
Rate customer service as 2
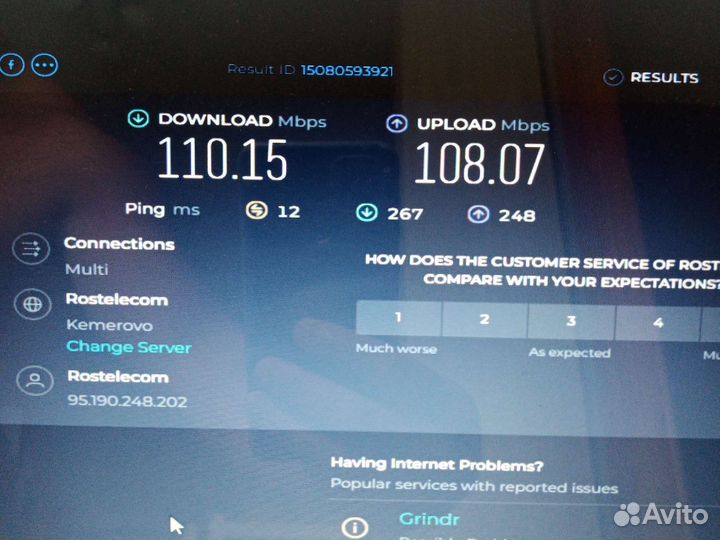click(x=485, y=320)
